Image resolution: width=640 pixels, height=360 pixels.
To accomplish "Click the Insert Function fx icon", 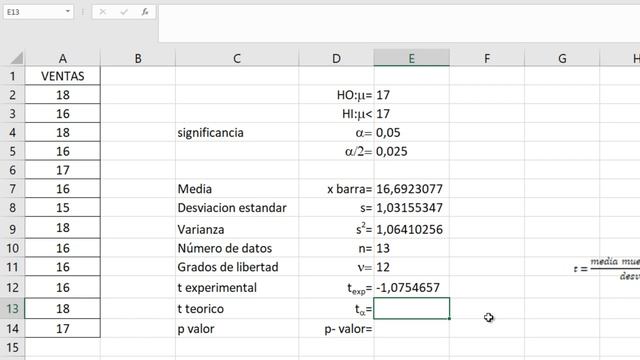I will point(145,12).
